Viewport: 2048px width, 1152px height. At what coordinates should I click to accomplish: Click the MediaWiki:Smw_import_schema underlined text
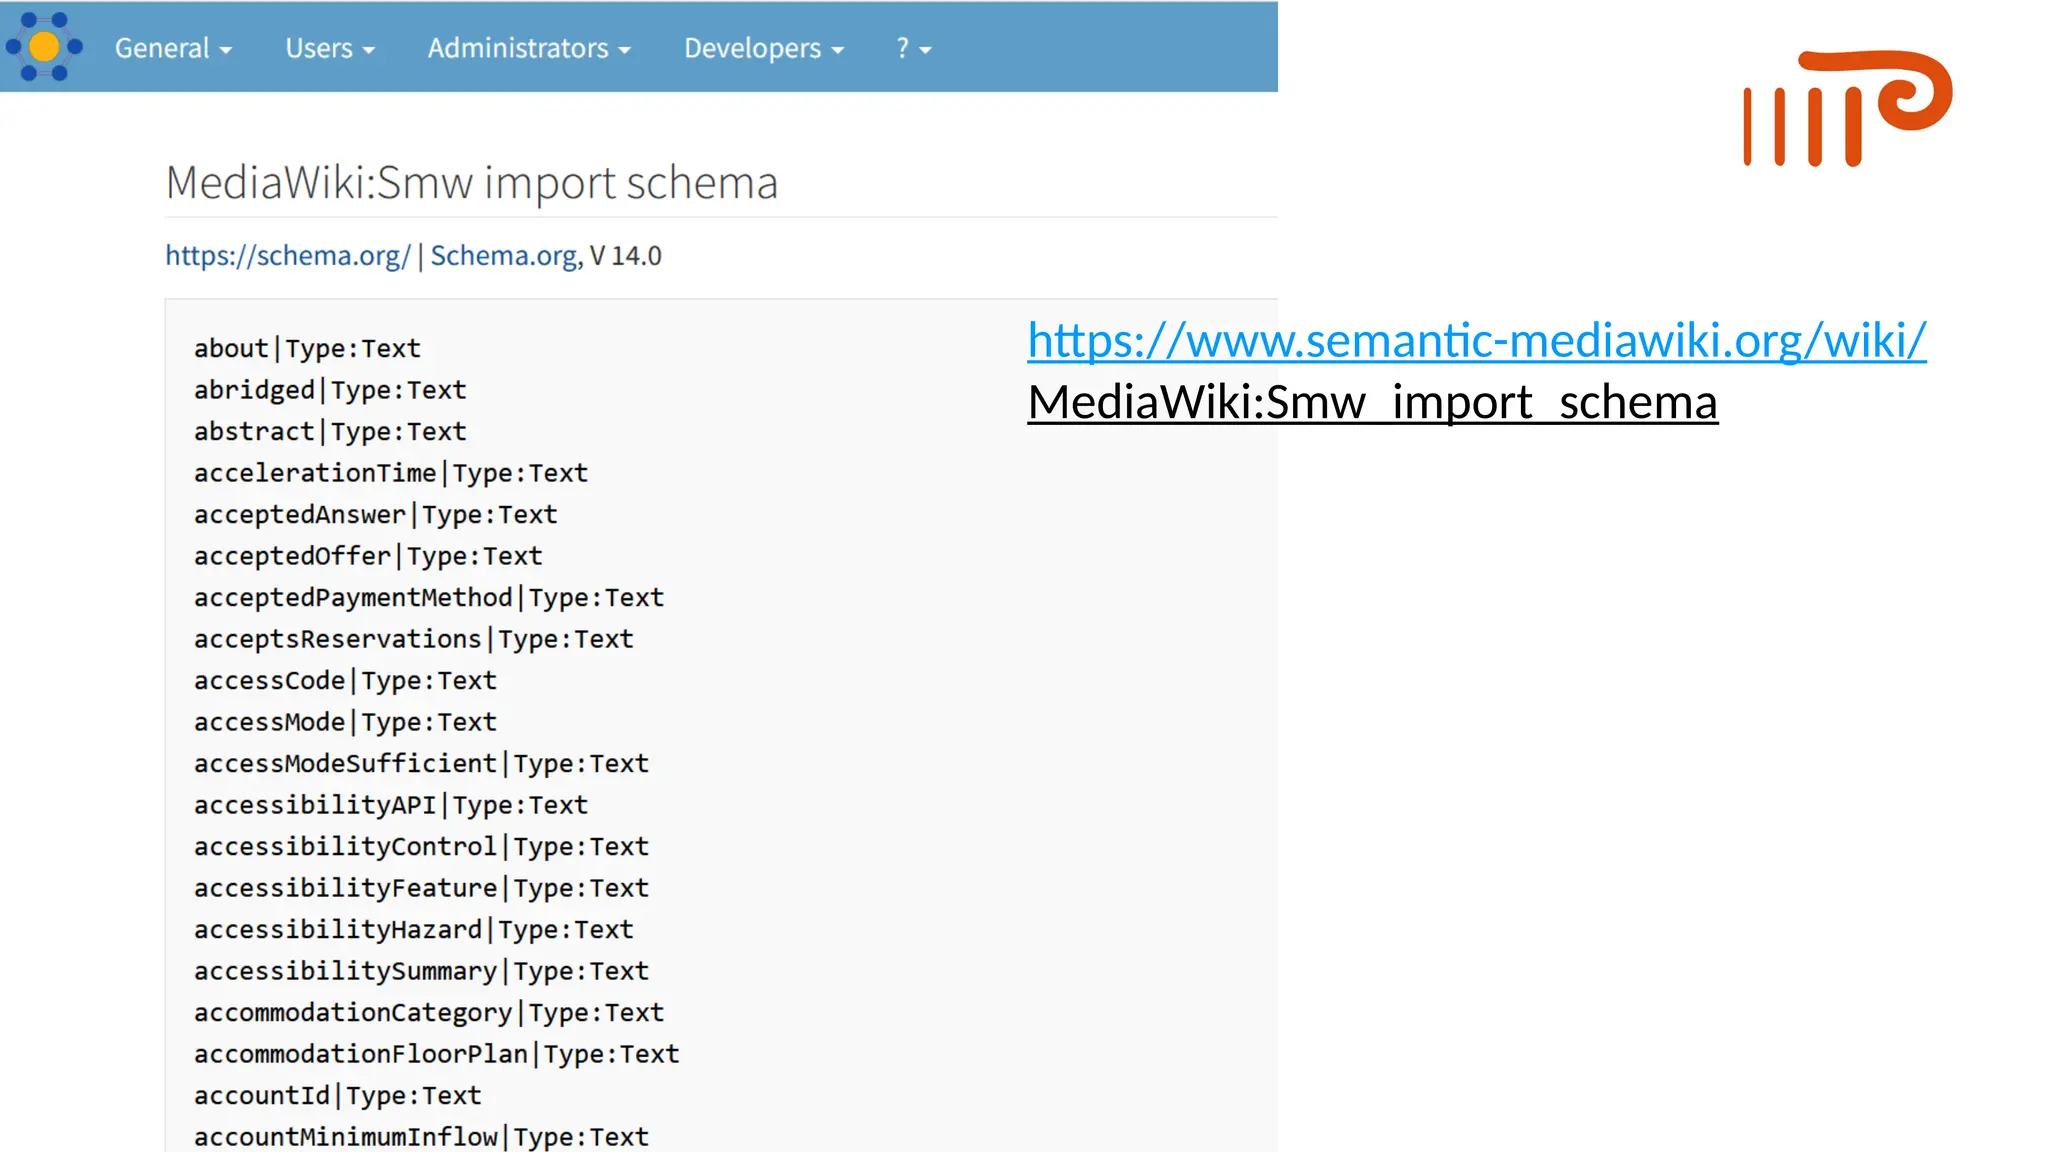click(x=1372, y=402)
